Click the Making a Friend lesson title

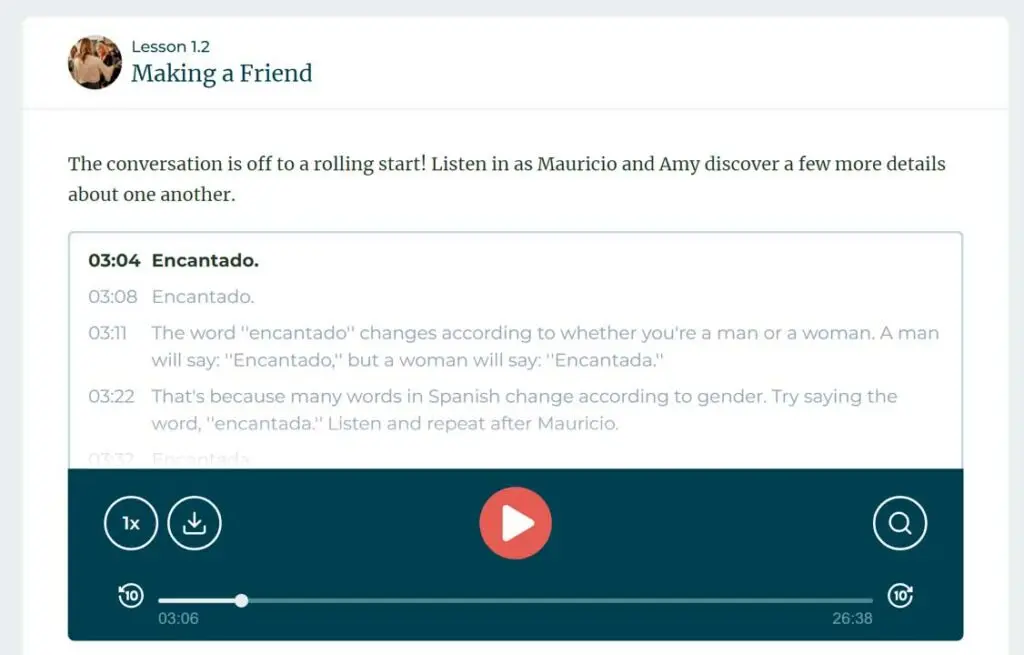[222, 73]
